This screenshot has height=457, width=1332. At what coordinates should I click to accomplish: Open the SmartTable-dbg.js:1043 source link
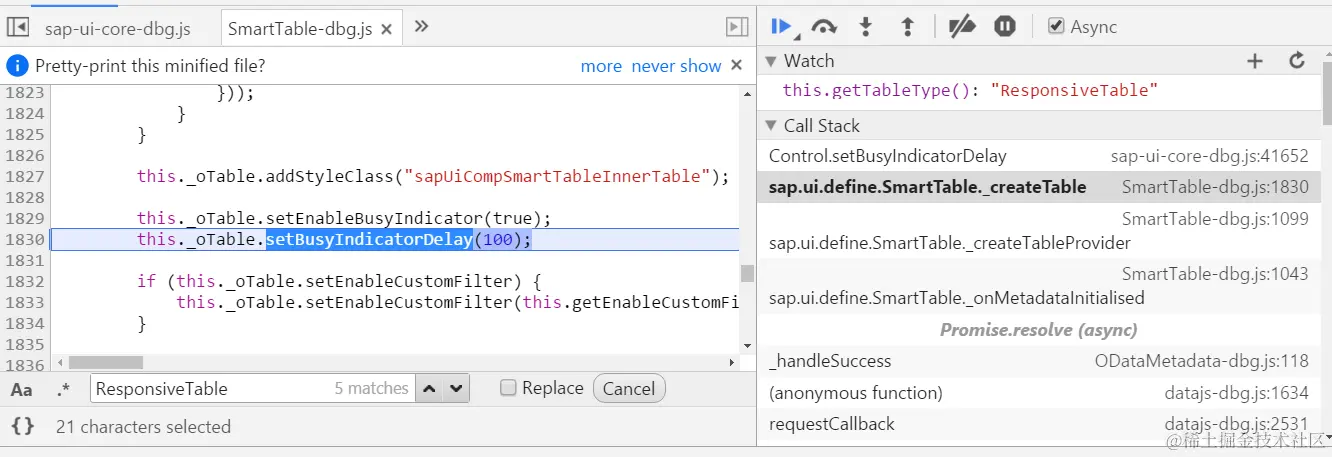1215,274
